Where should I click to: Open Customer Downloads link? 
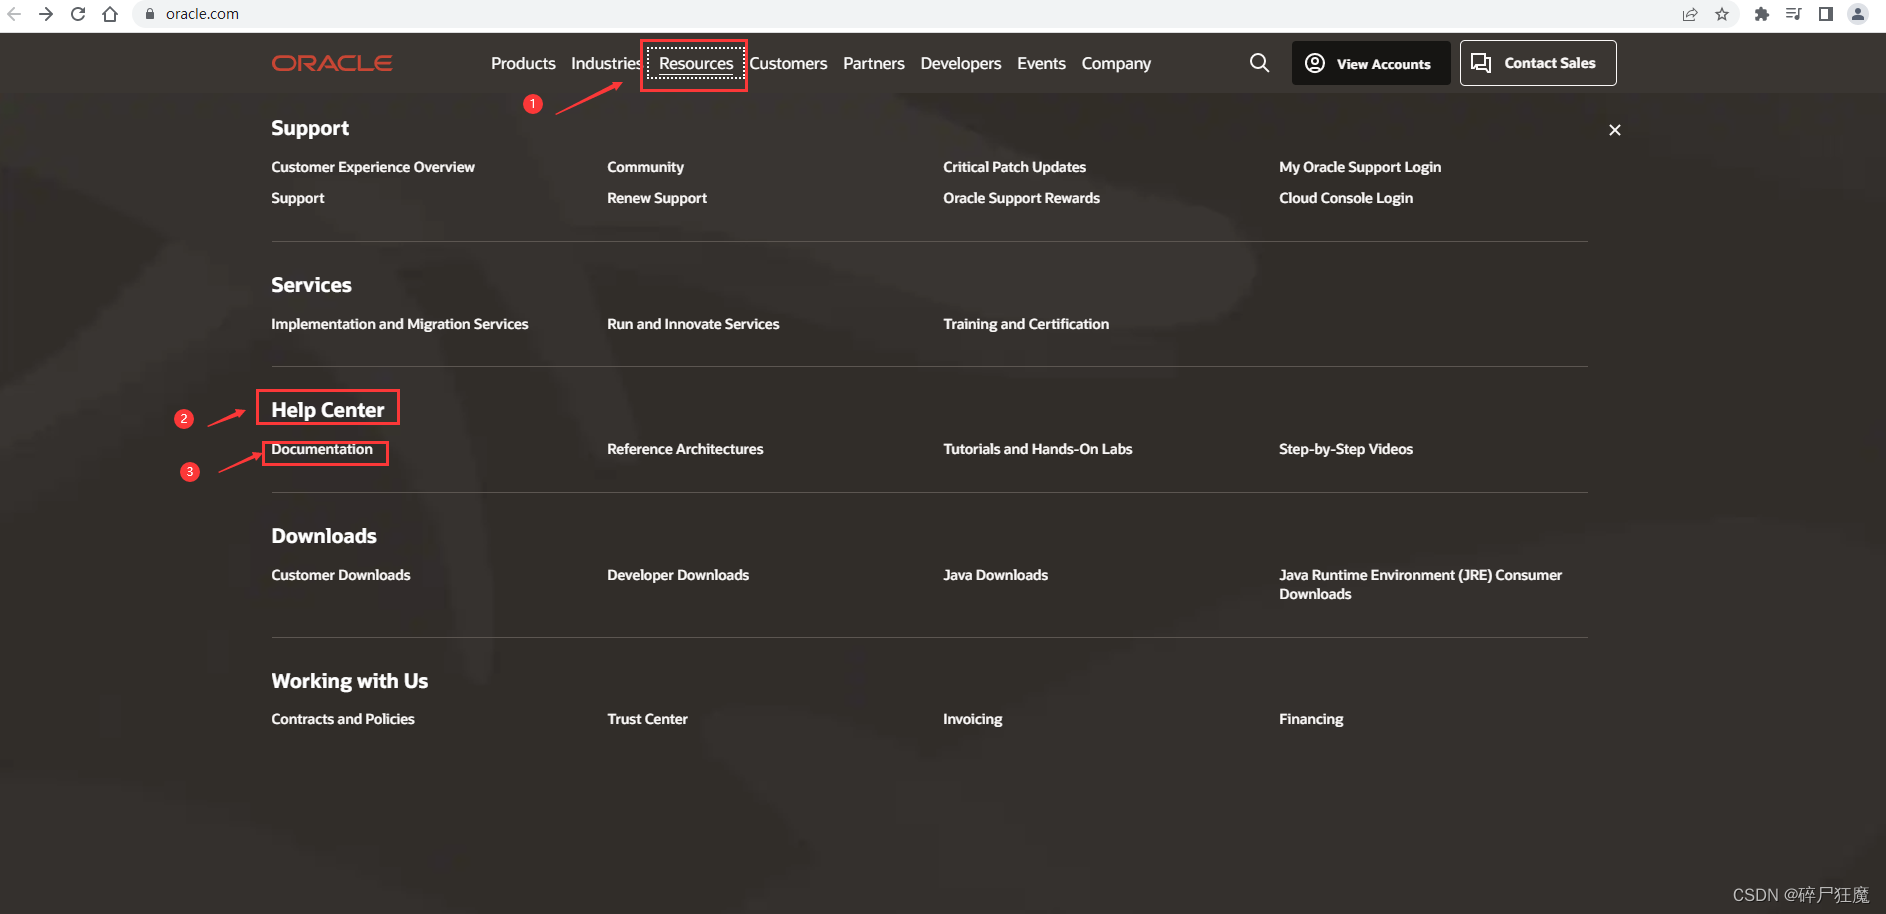(341, 575)
